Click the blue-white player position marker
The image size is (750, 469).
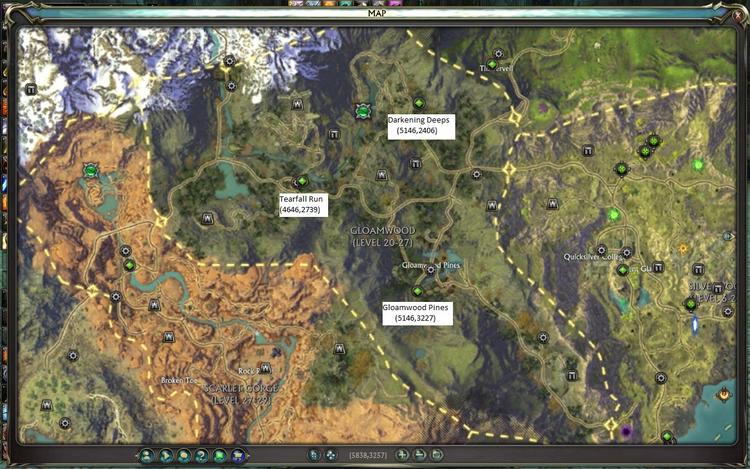coord(695,325)
